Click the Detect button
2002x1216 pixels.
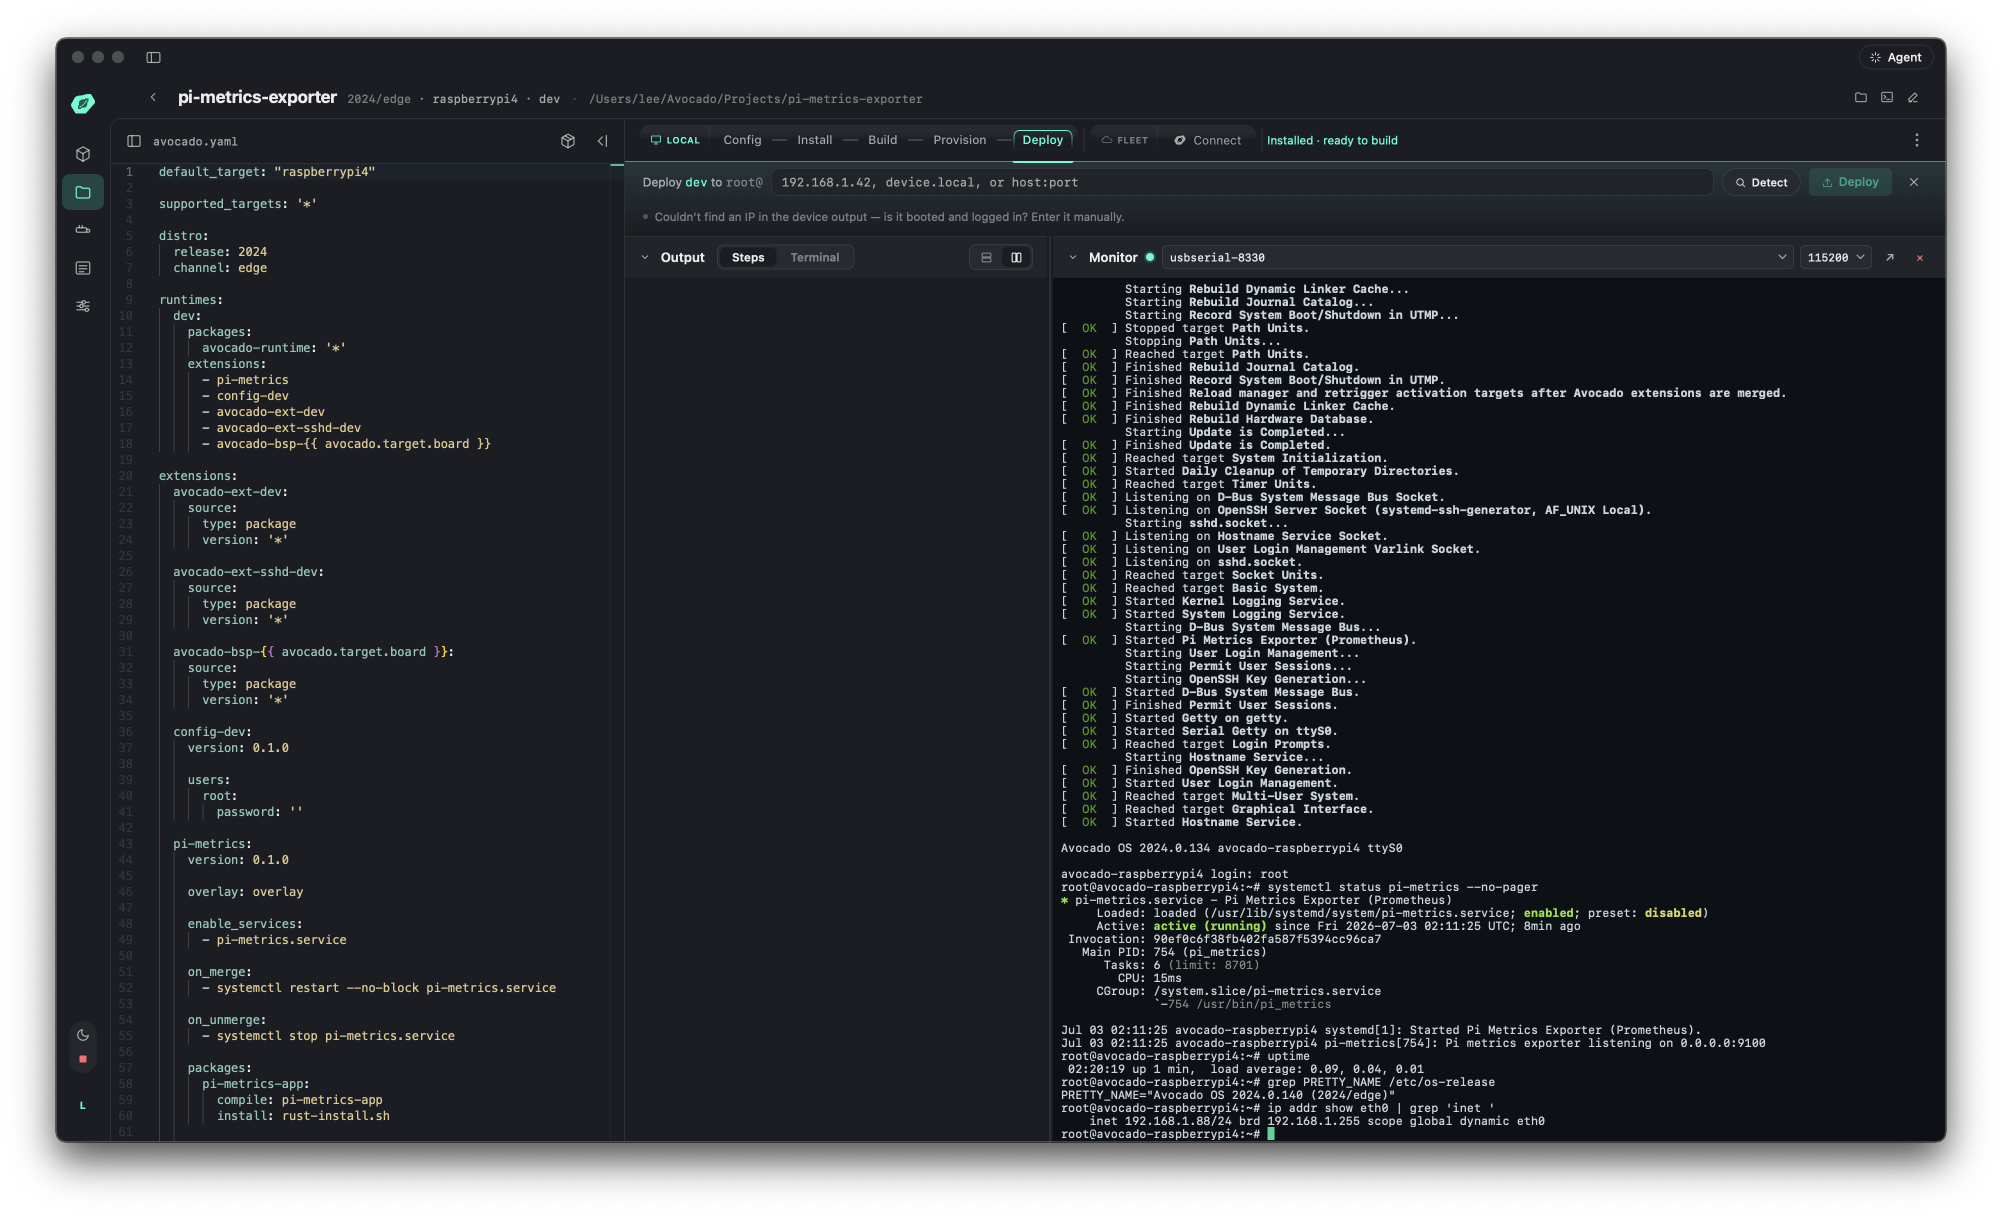coord(1761,182)
